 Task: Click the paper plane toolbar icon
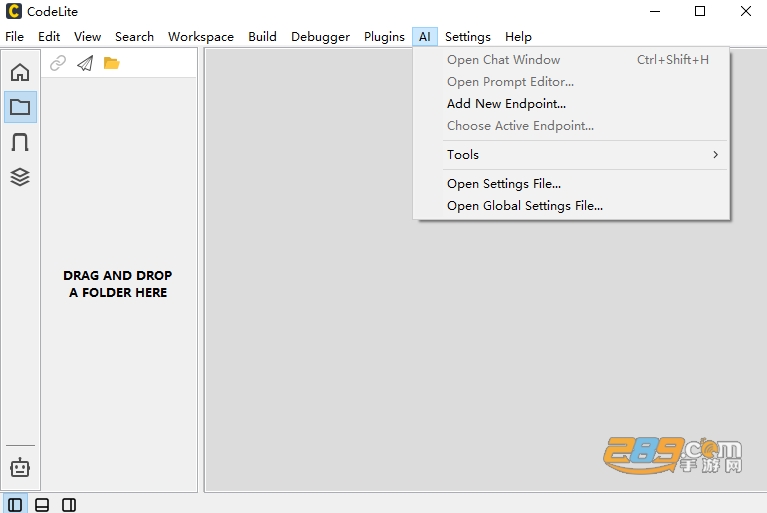tap(85, 63)
